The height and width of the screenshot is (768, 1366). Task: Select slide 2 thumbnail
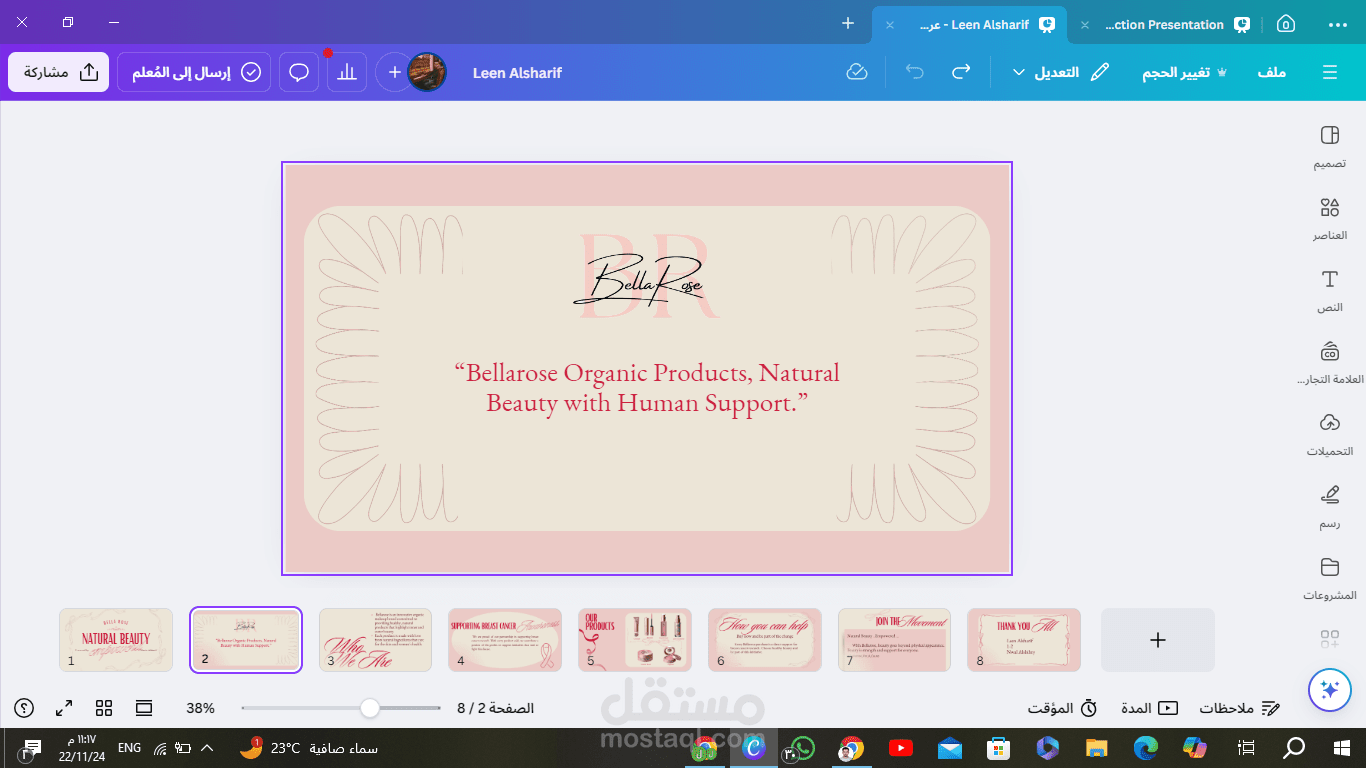tap(246, 640)
